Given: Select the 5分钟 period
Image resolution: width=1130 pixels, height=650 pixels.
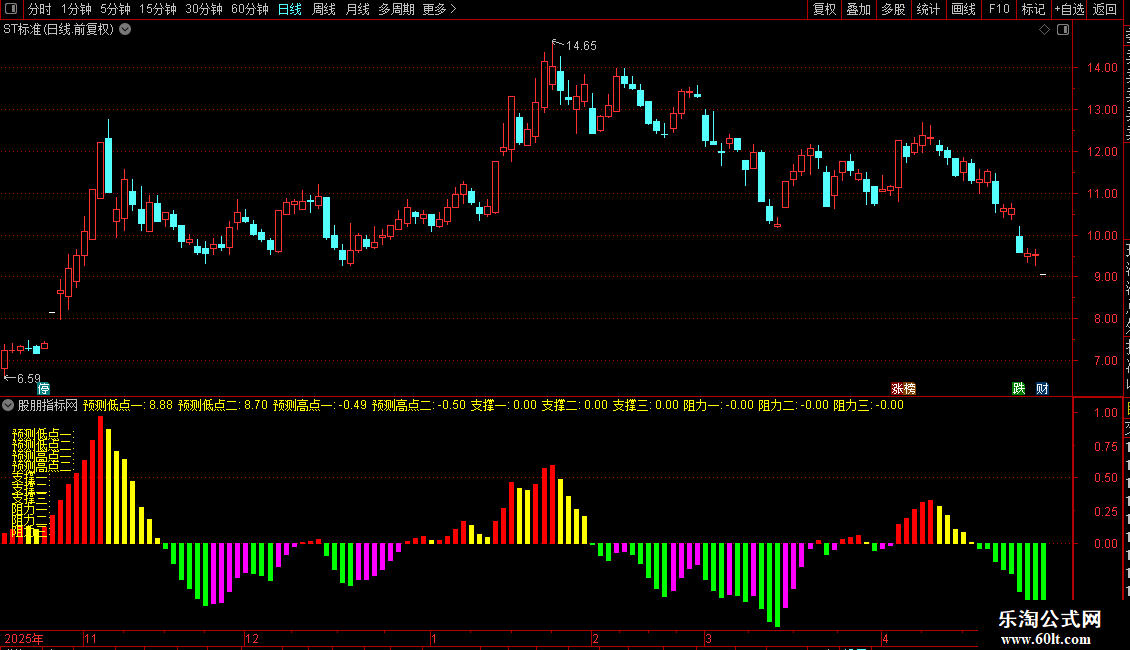Looking at the screenshot, I should pyautogui.click(x=115, y=9).
